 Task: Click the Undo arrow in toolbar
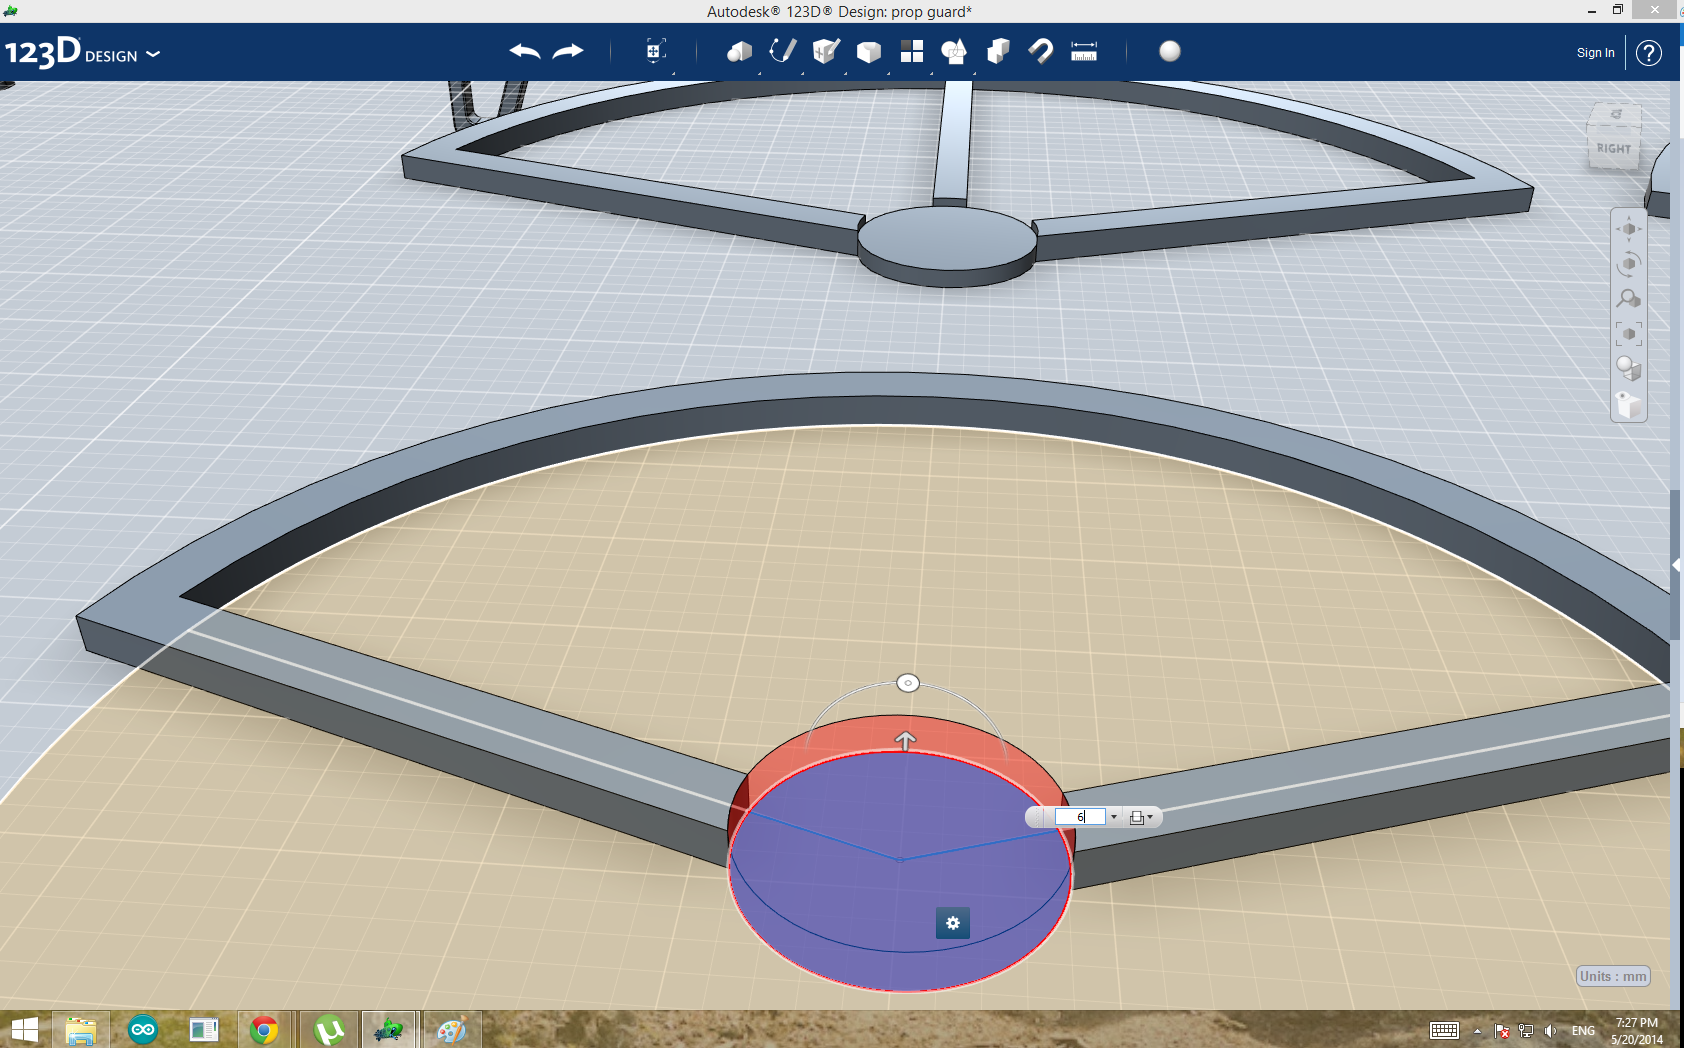click(x=525, y=51)
